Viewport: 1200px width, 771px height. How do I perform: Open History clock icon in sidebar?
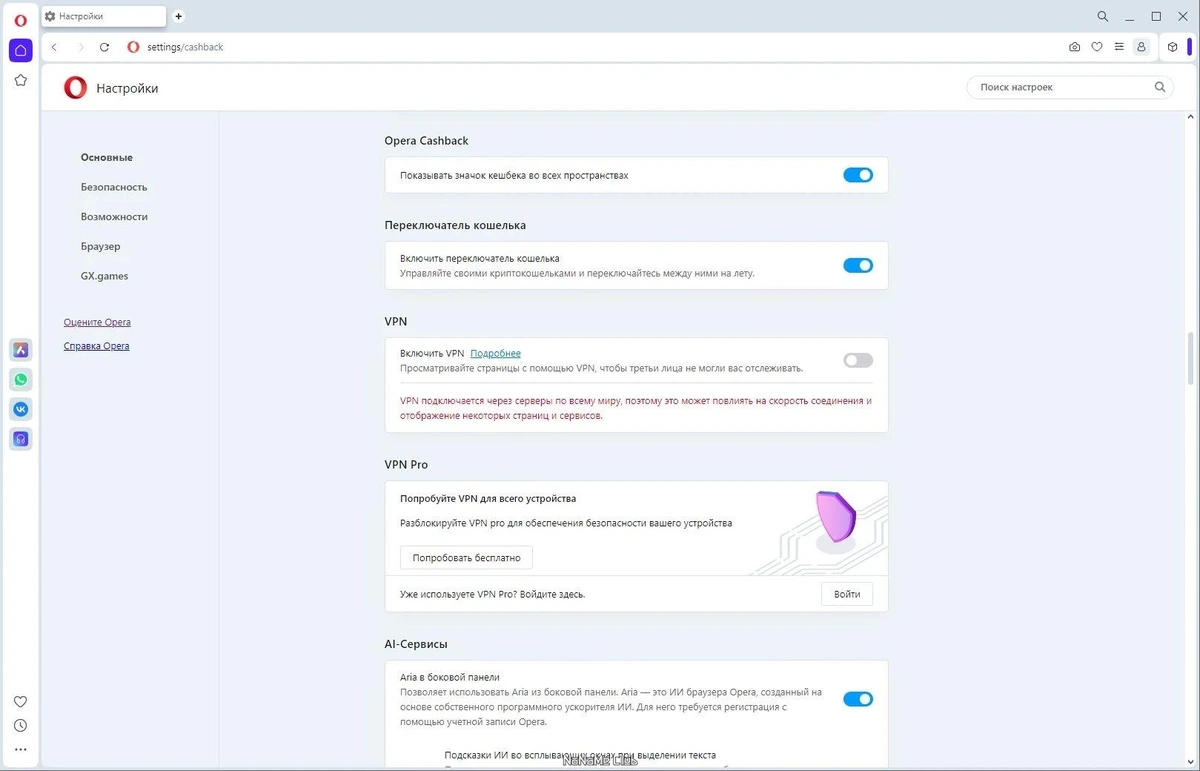click(20, 726)
